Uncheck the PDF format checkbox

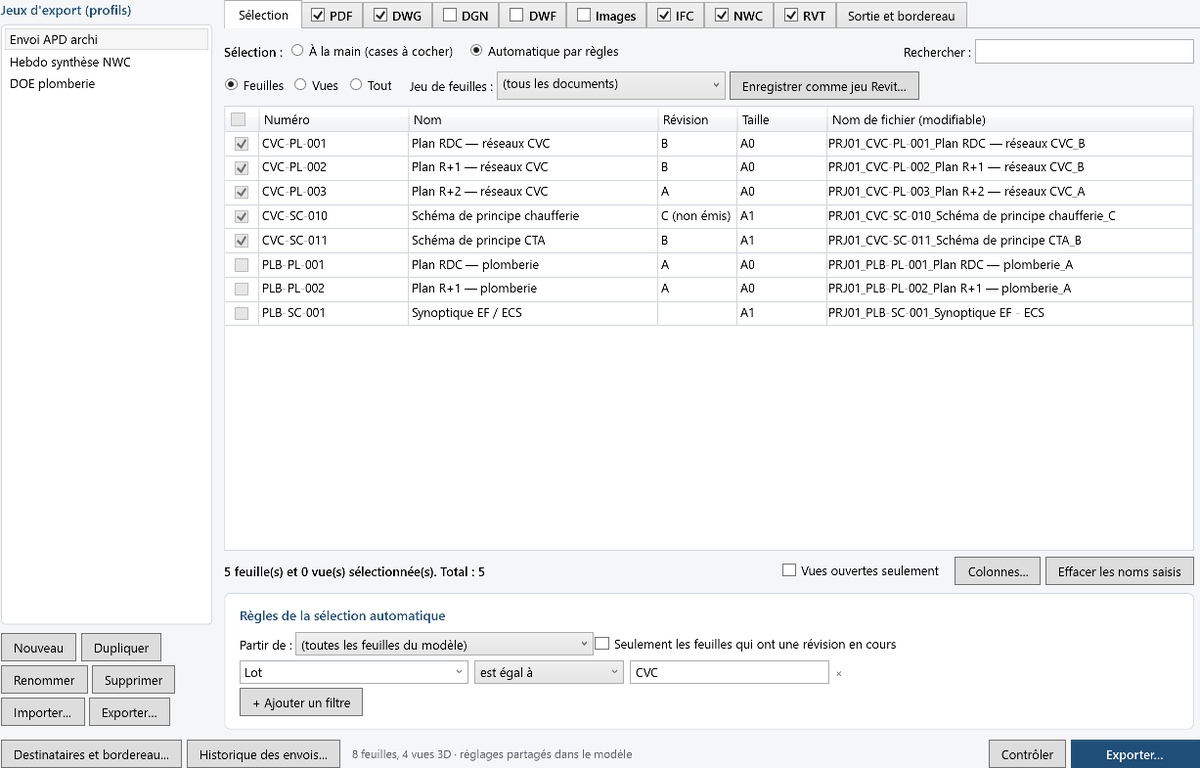click(x=318, y=16)
